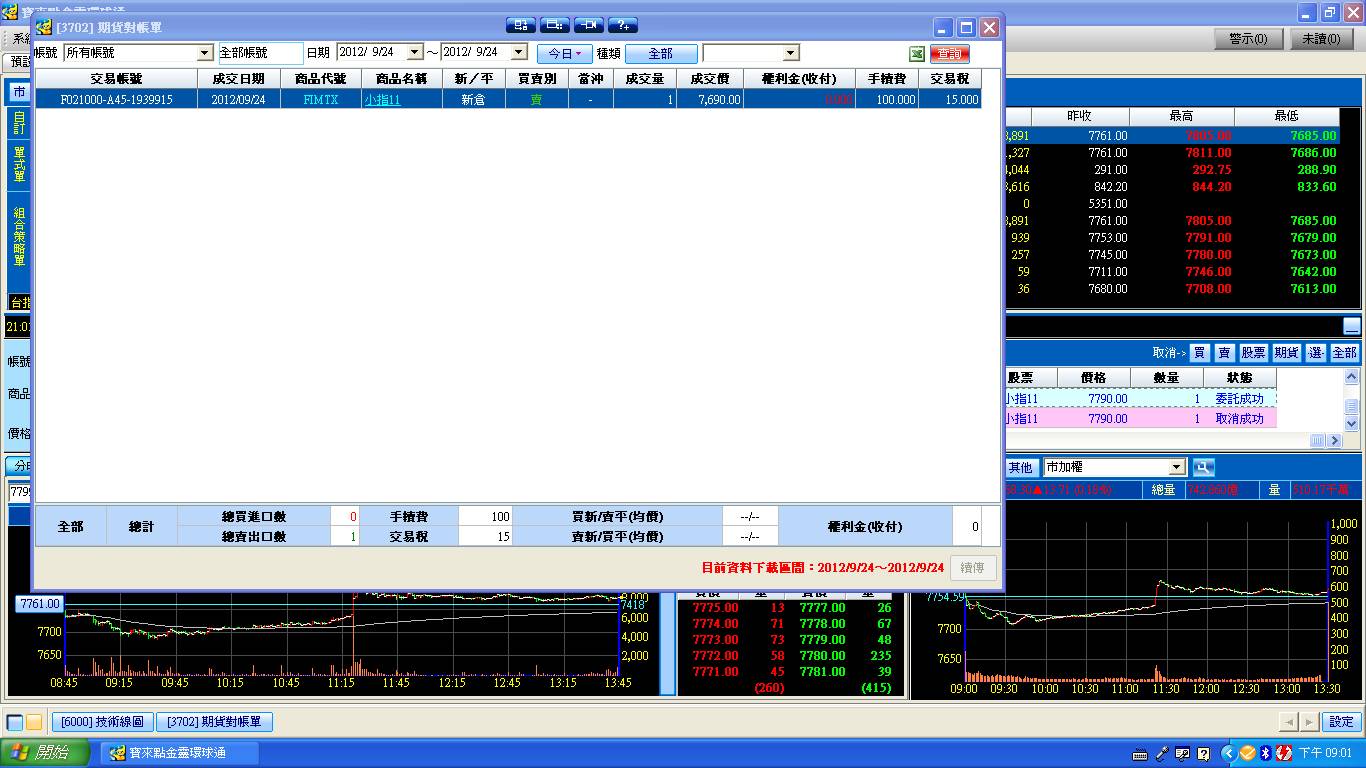The image size is (1366, 768).
Task: Click 最高 column header in quote table
Action: coord(1181,116)
